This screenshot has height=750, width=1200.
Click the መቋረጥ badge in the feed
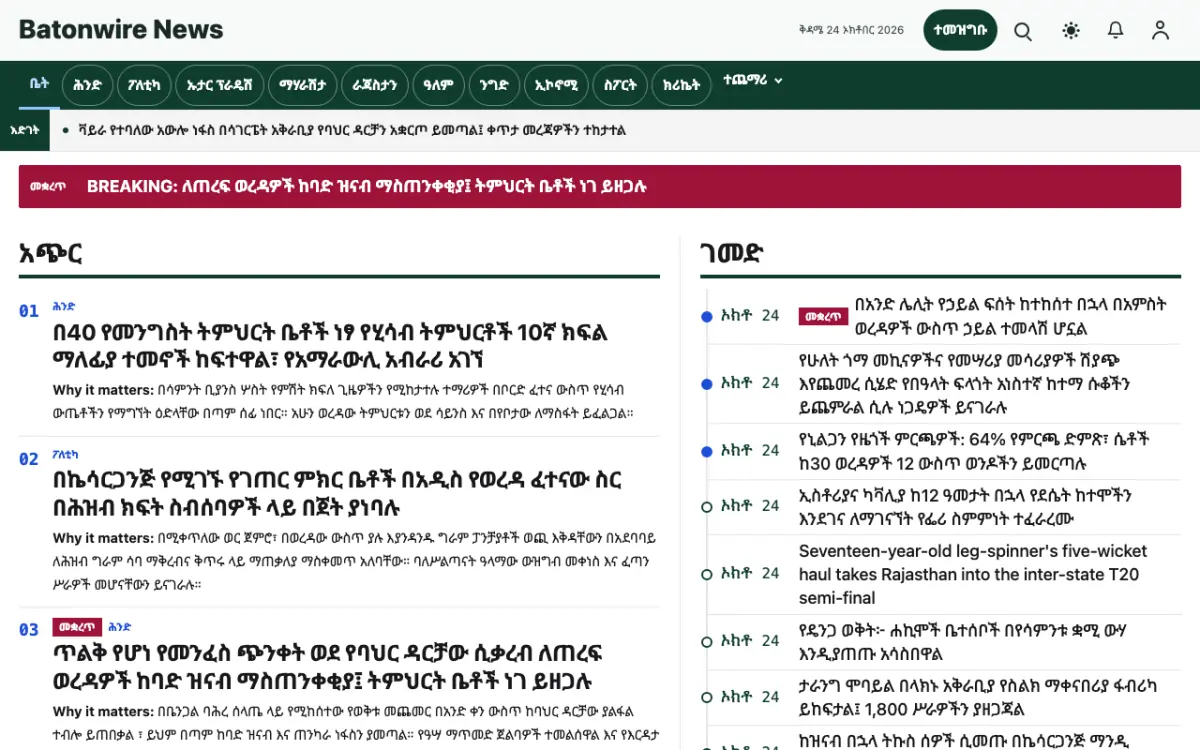823,316
